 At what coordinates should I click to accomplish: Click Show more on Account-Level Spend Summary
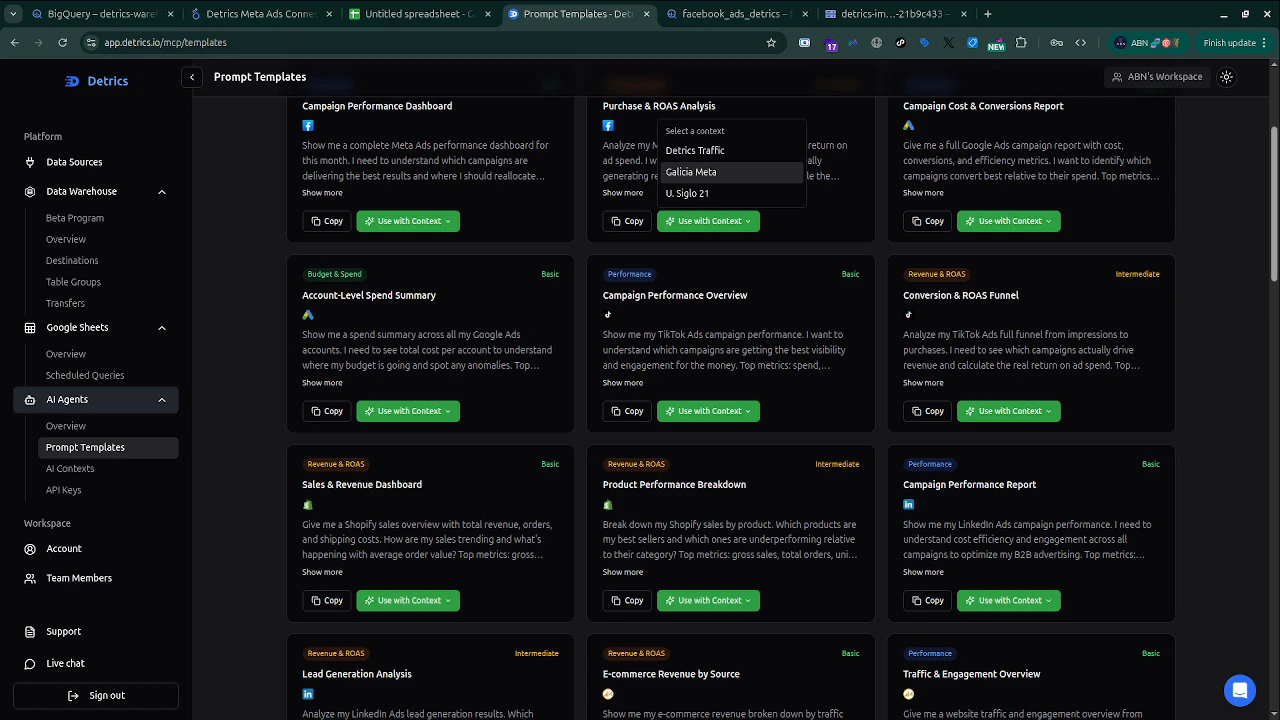322,382
